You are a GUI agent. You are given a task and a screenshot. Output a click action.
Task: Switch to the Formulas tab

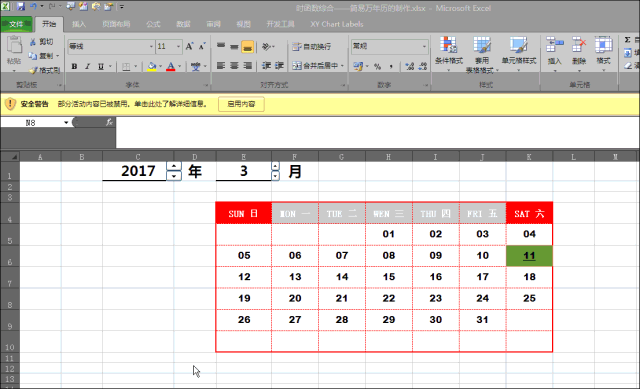click(153, 24)
